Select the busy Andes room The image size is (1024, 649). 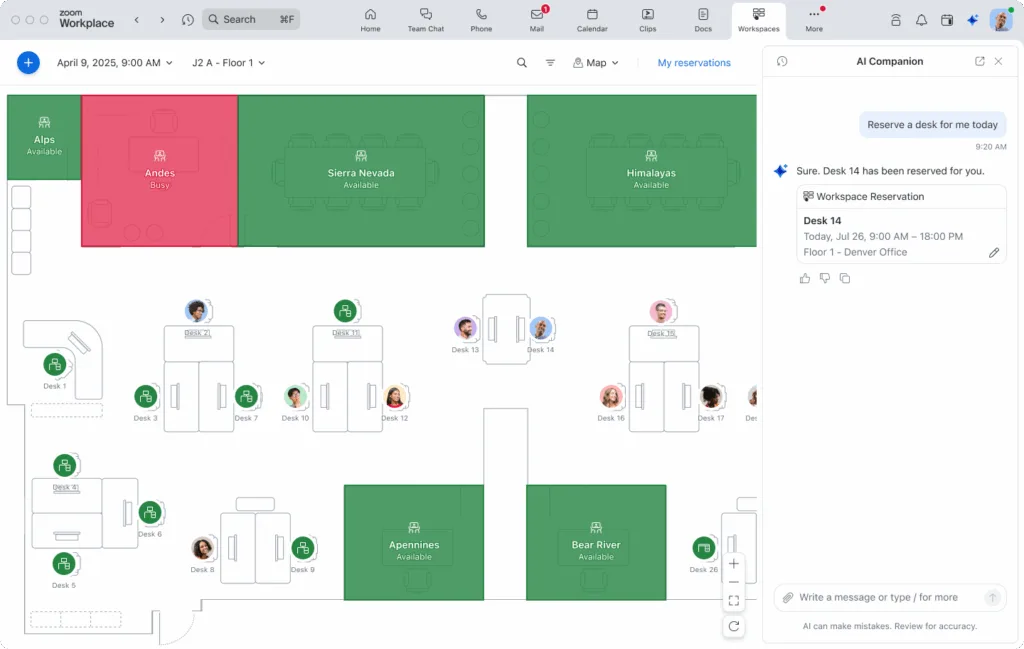coord(160,171)
